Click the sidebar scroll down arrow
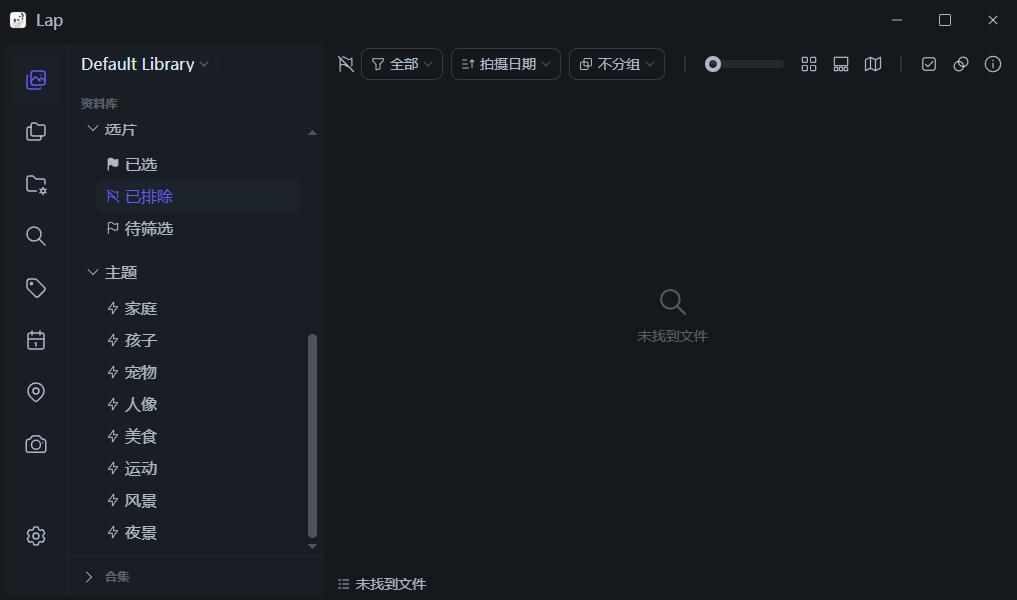 312,547
